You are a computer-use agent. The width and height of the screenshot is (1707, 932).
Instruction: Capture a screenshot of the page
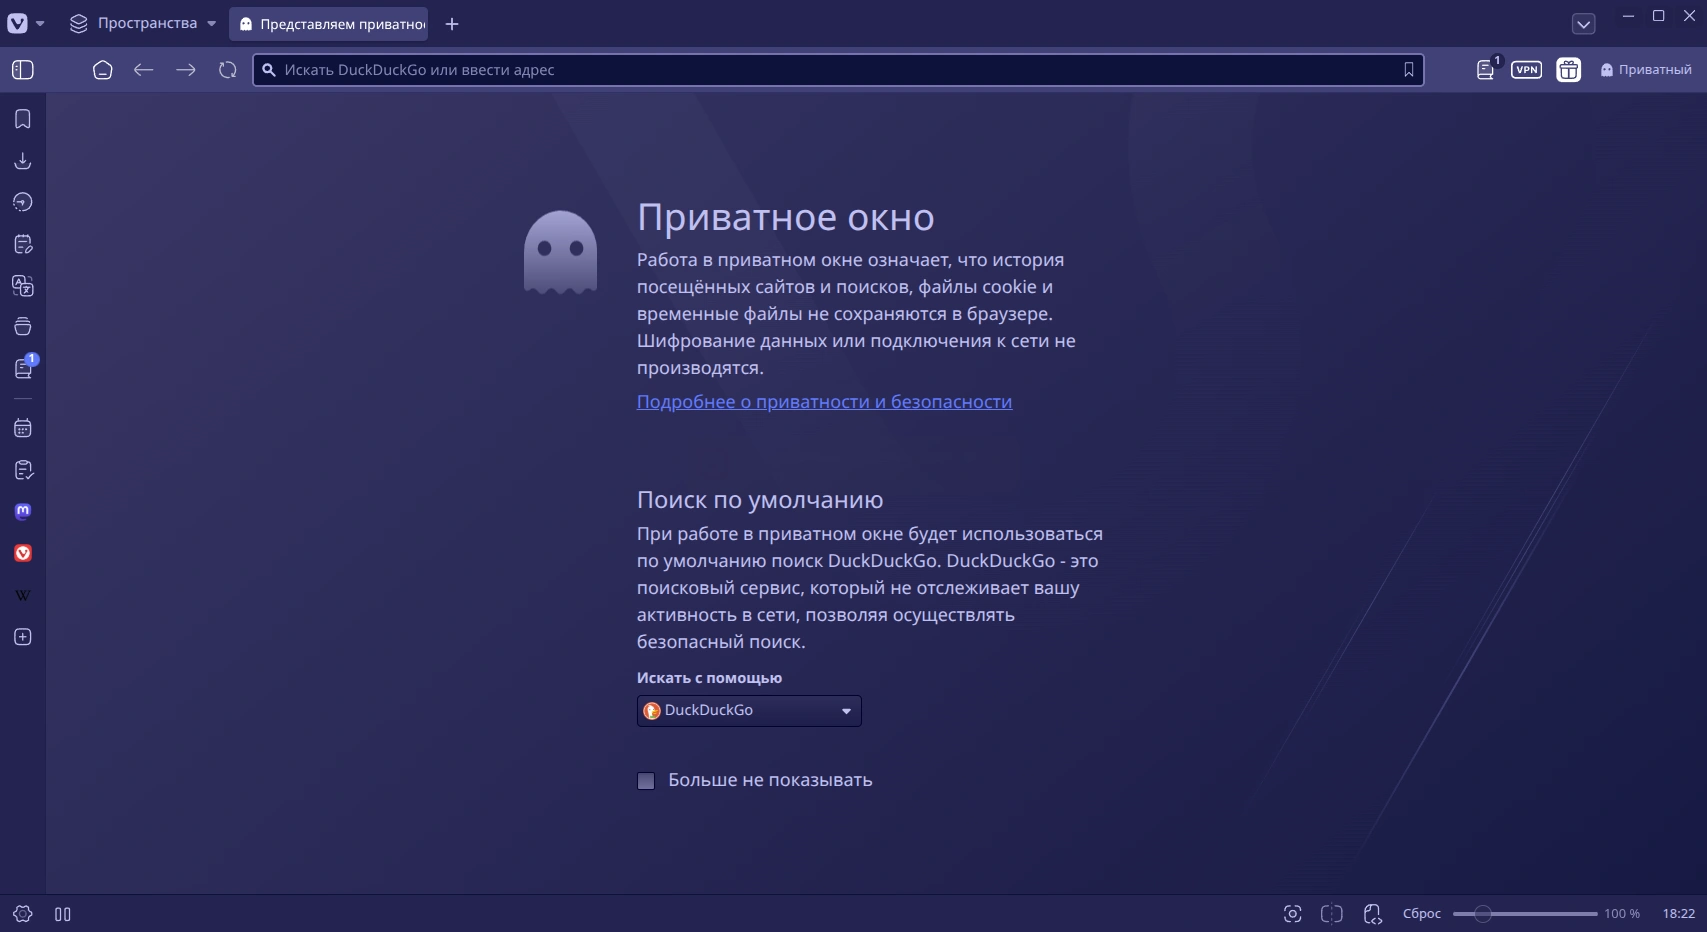click(x=1293, y=913)
